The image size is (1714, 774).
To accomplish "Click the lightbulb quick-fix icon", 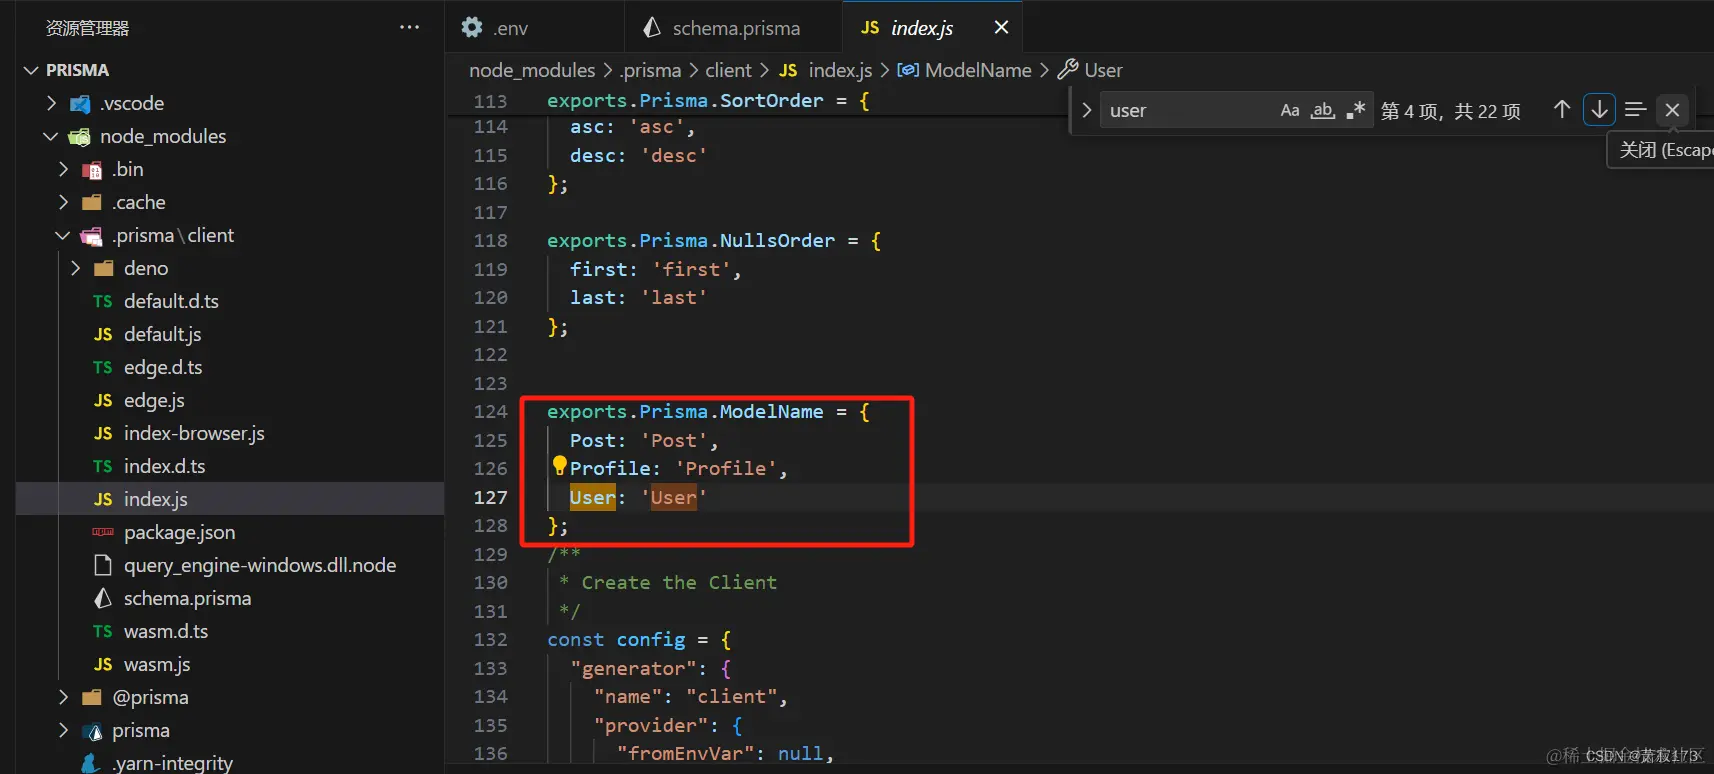I will tap(559, 465).
